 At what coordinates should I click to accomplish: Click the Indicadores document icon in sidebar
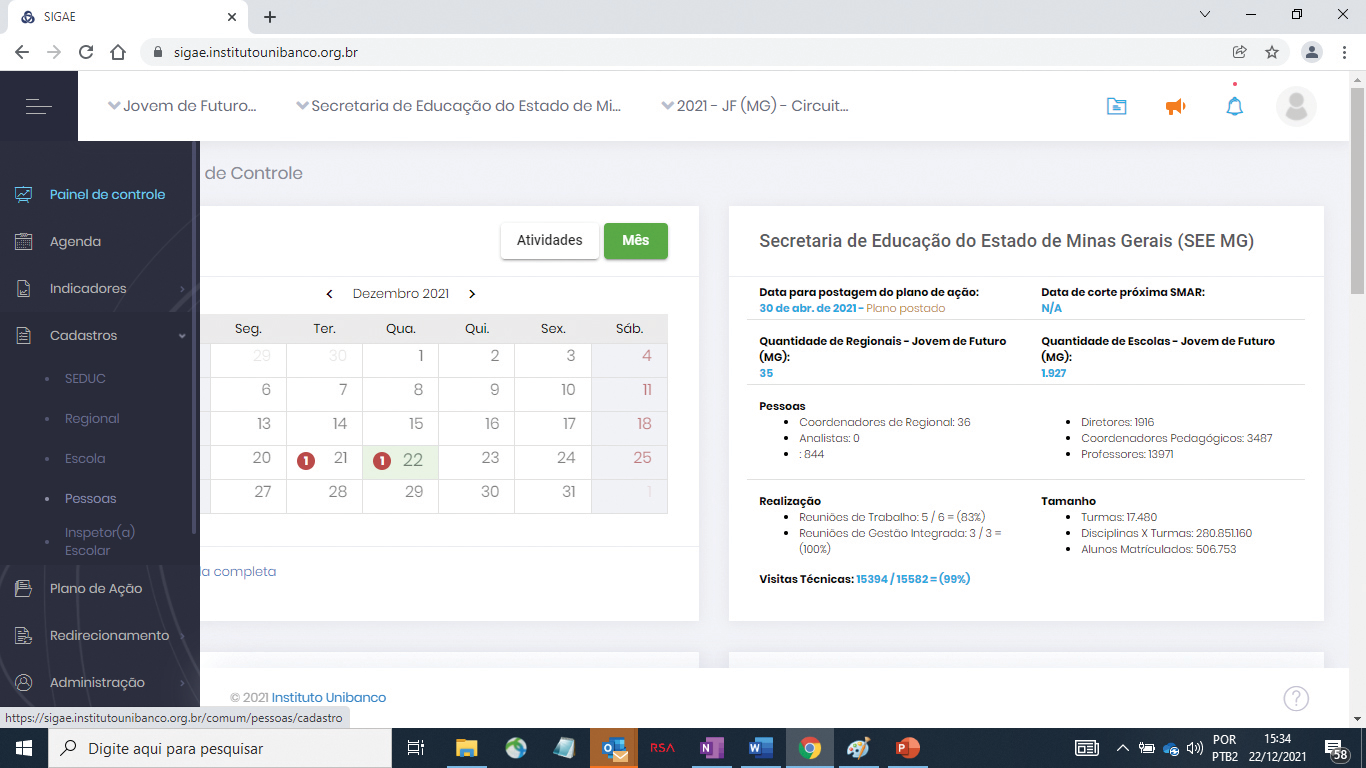(24, 288)
